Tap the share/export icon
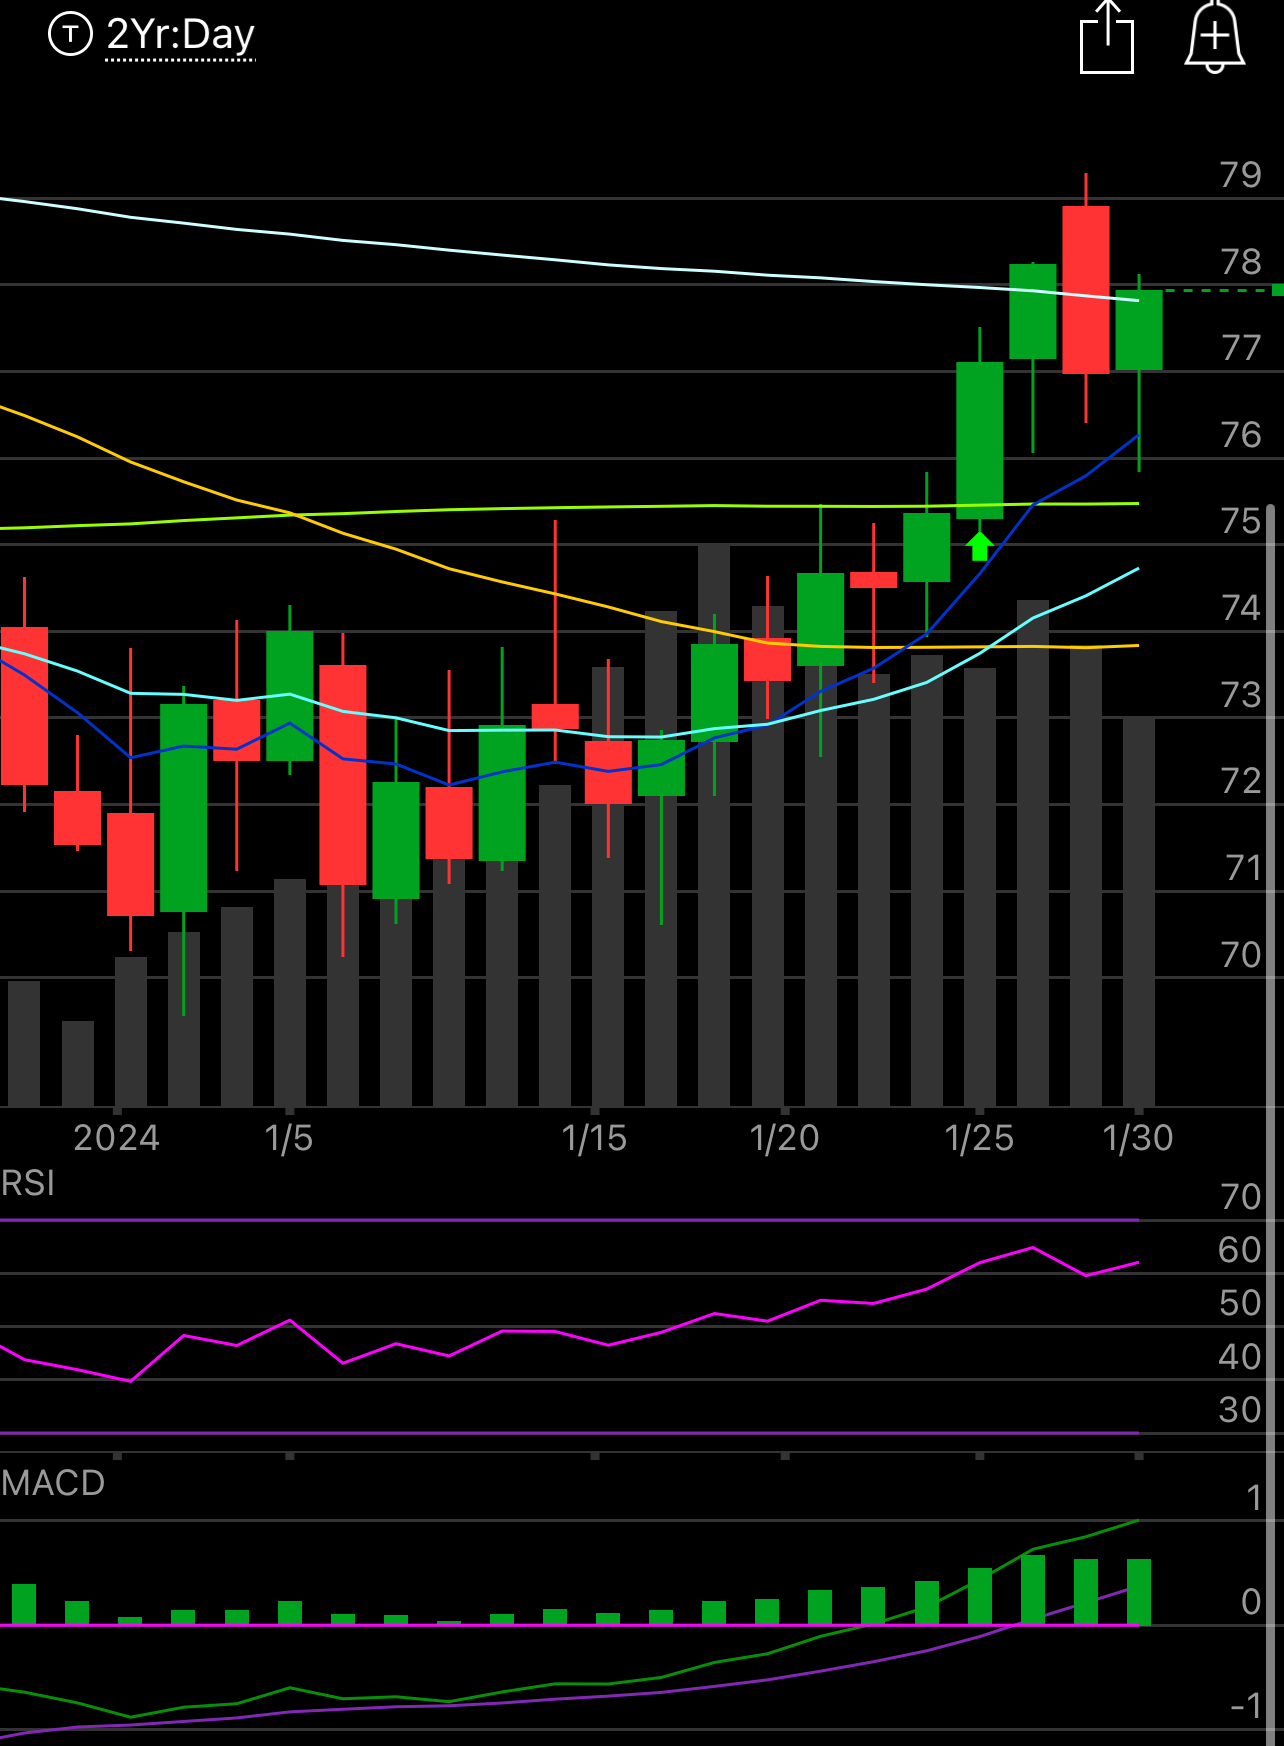Screen dimensions: 1284x1746 tap(1107, 37)
